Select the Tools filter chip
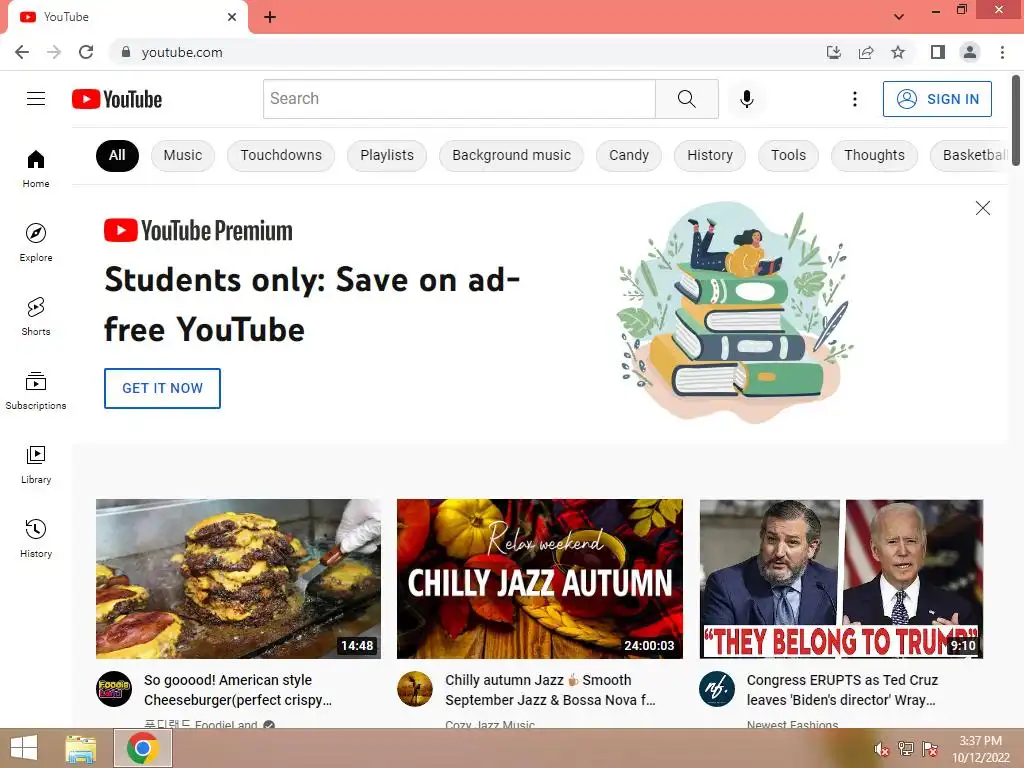The height and width of the screenshot is (768, 1024). (788, 155)
